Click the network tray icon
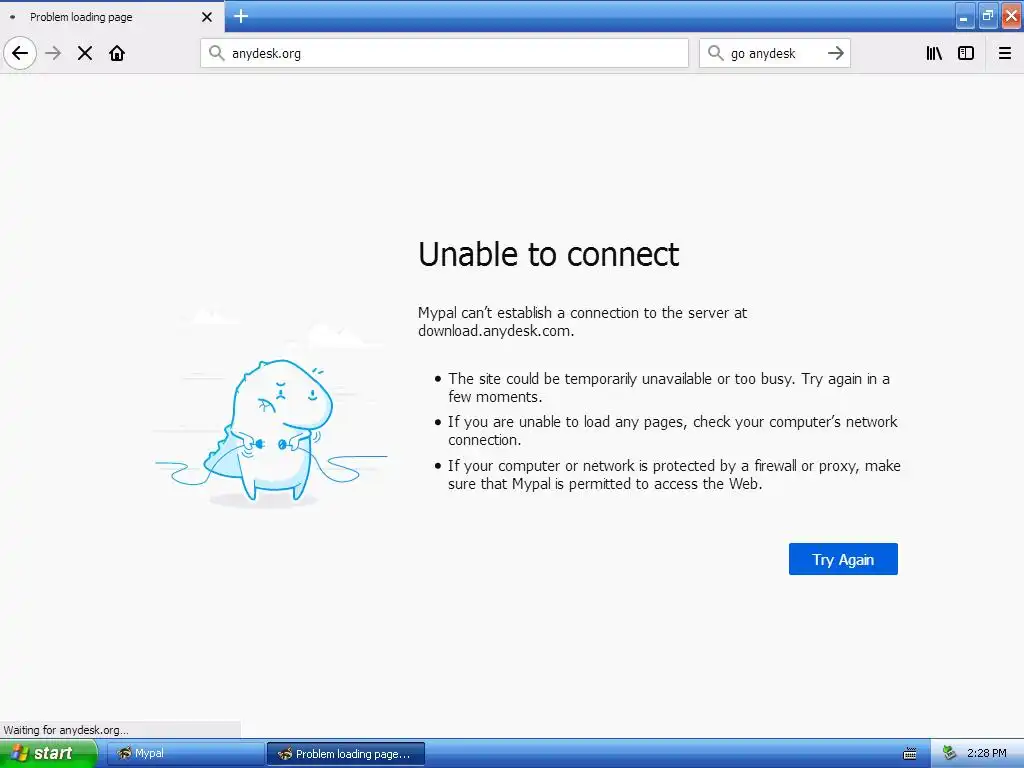This screenshot has width=1024, height=768. (x=950, y=754)
